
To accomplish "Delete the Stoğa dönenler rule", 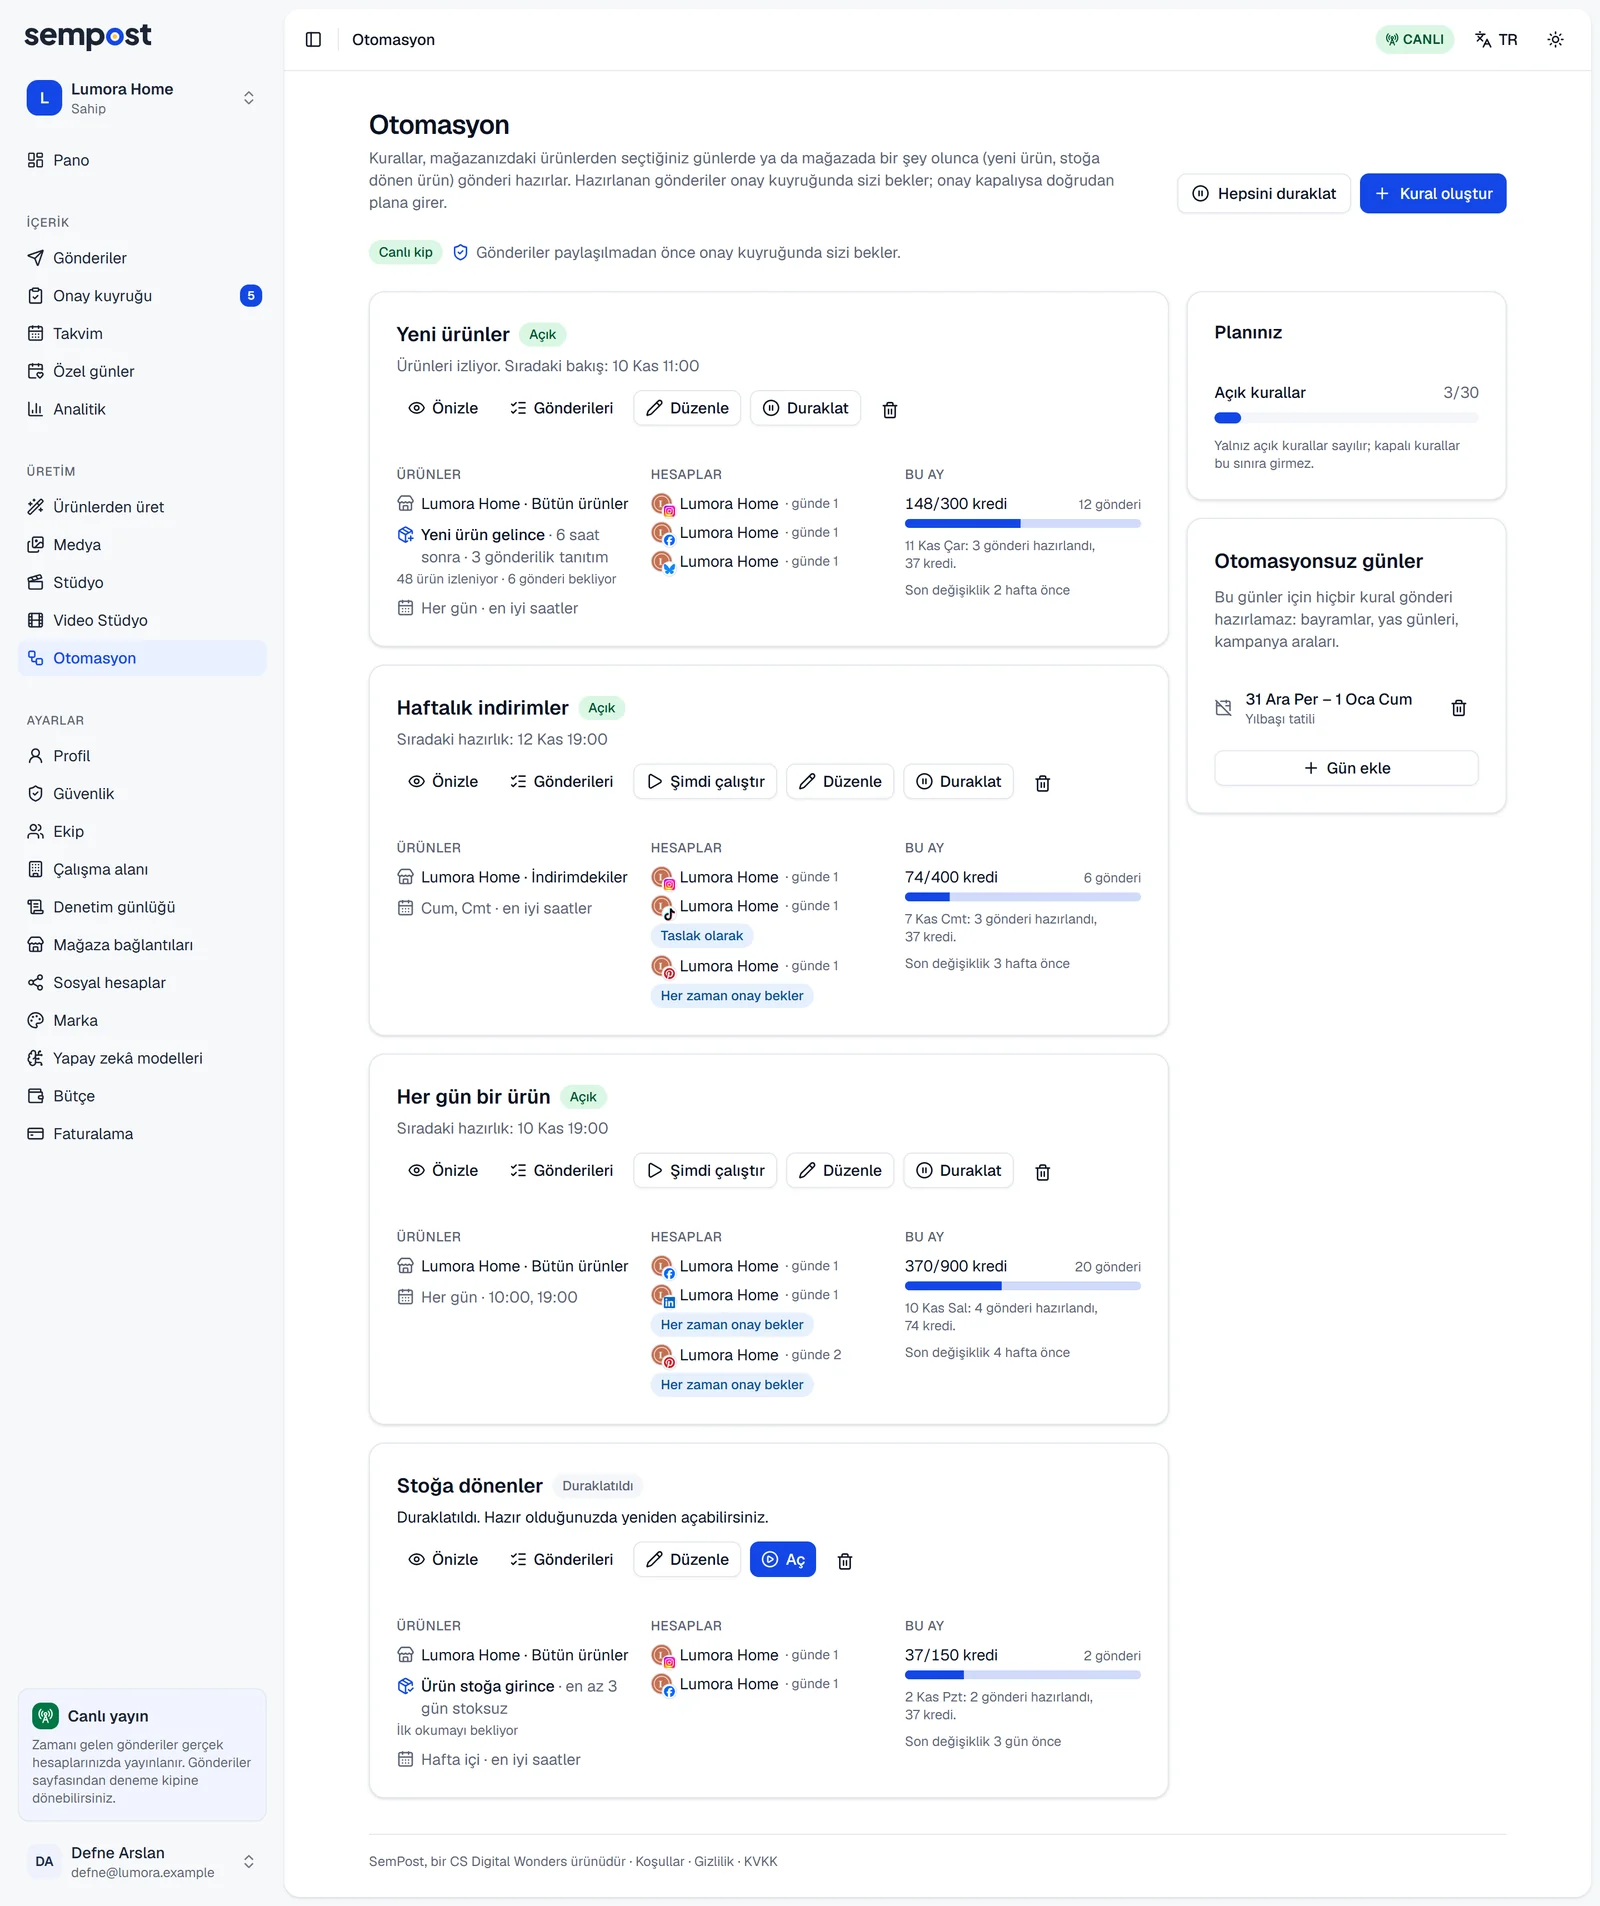I will point(845,1560).
